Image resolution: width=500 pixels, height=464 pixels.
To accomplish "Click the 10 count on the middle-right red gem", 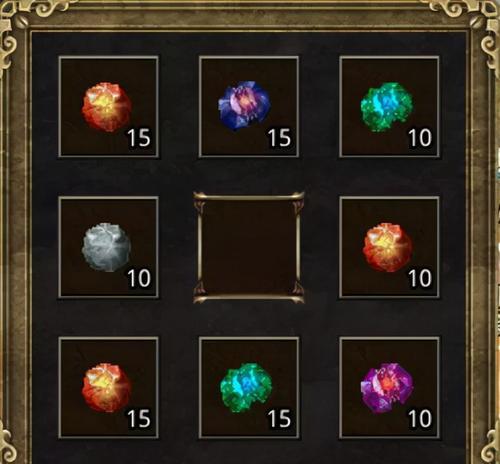I will point(420,278).
